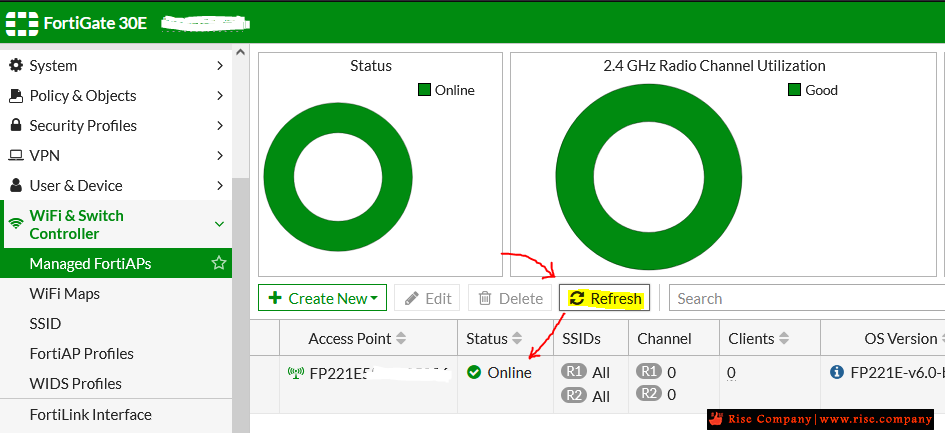
Task: Sort by Clients column arrows
Action: (783, 338)
